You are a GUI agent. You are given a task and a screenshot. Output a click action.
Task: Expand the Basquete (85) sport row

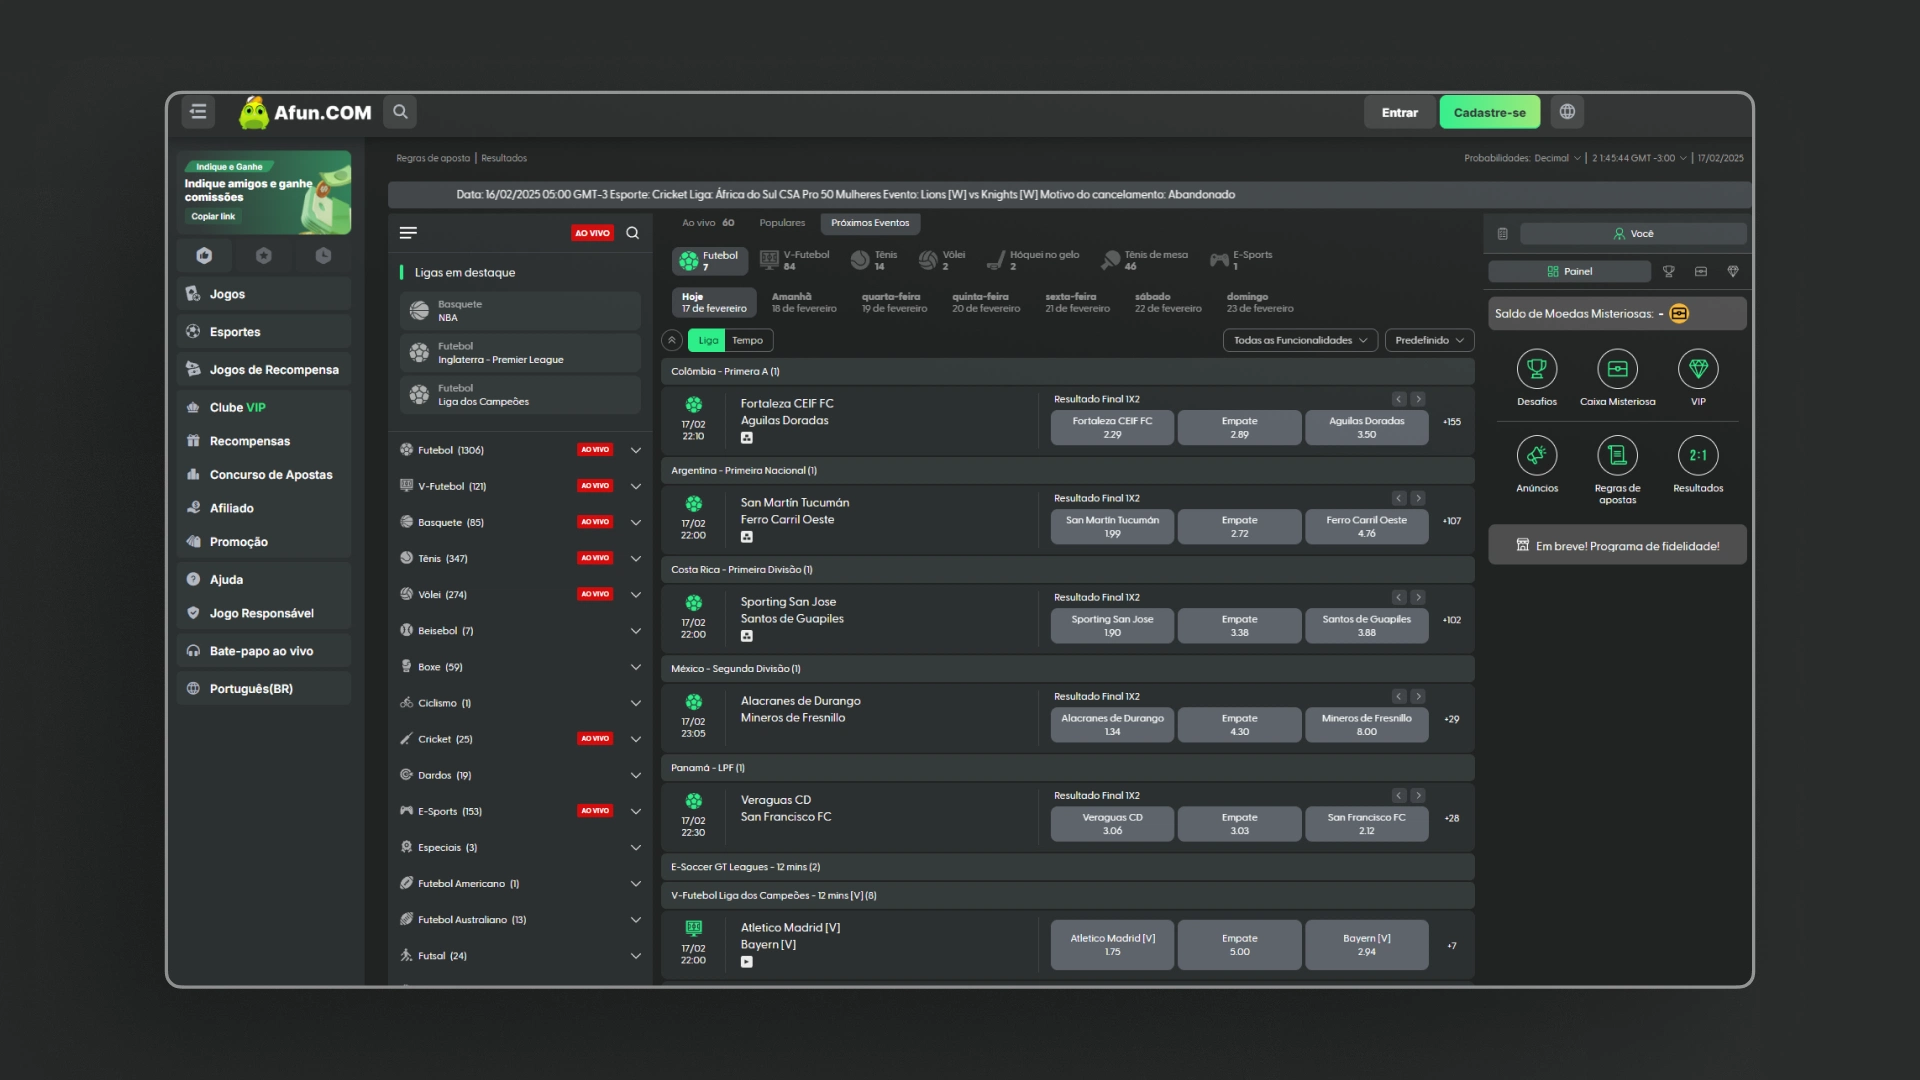[520, 522]
